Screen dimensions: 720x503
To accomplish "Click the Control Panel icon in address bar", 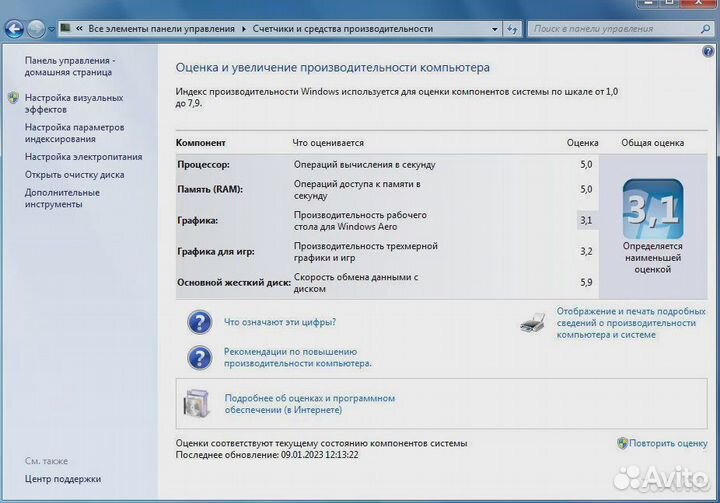I will tap(66, 28).
